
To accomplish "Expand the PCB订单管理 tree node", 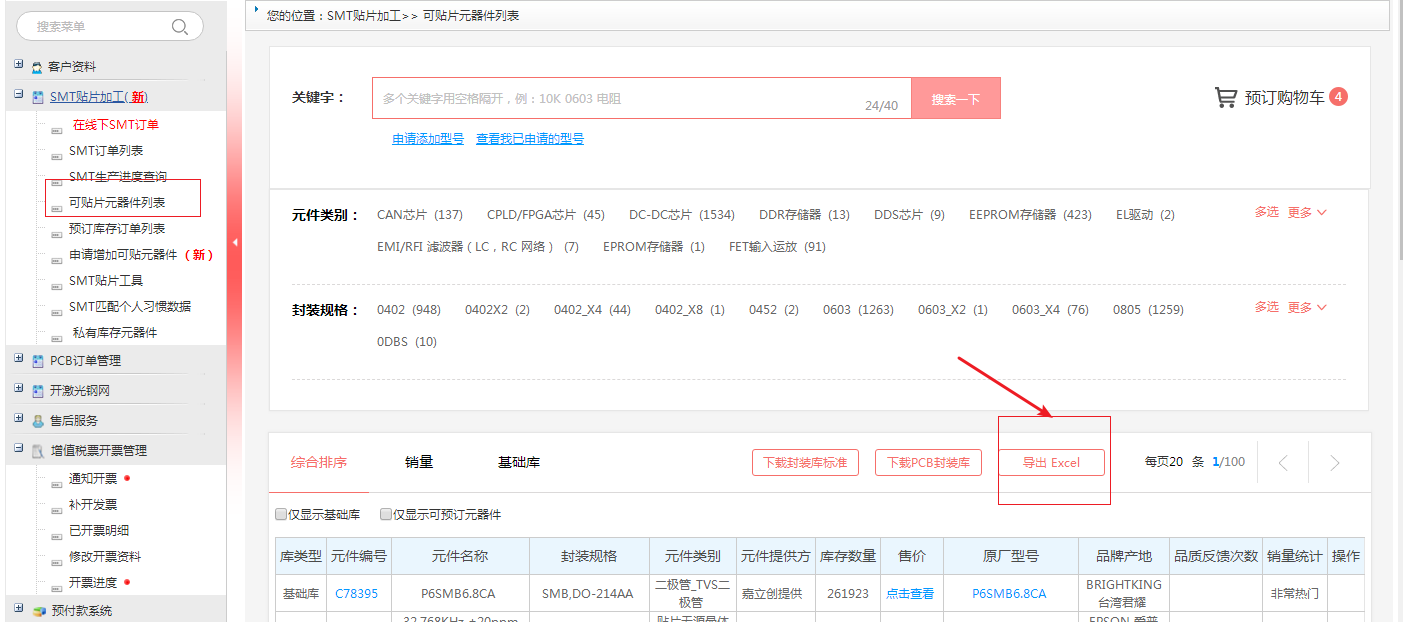I will point(18,359).
